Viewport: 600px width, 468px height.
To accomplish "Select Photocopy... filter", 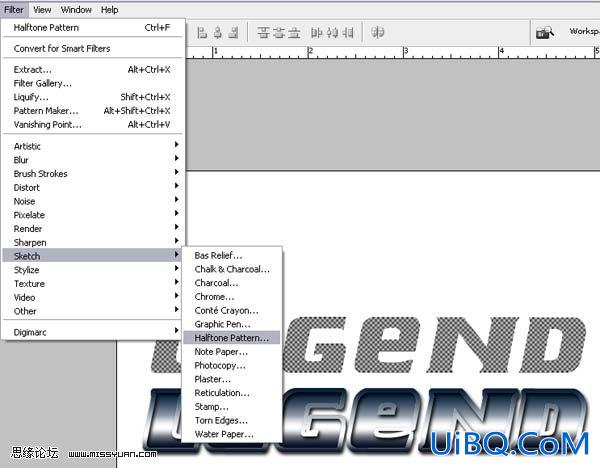I will tap(232, 365).
